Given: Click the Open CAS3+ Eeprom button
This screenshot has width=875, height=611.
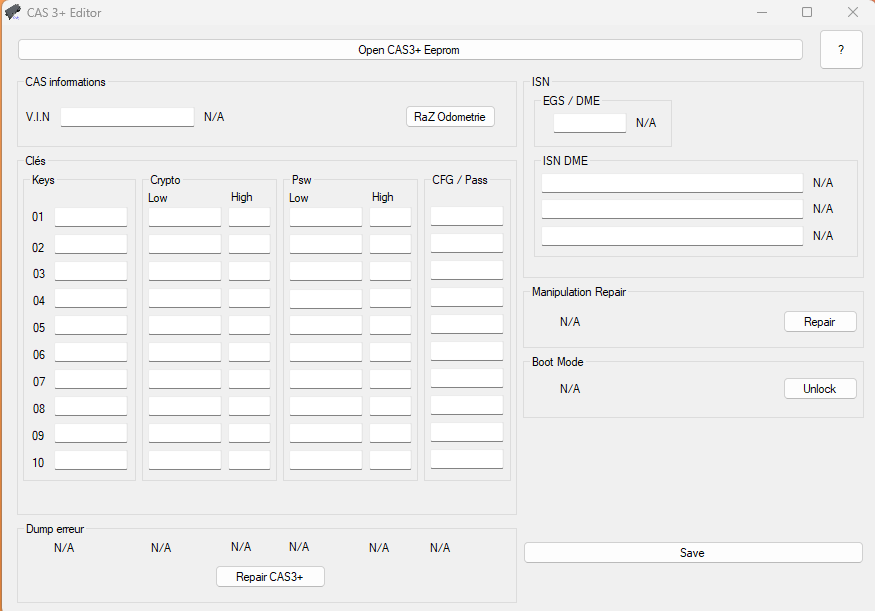Looking at the screenshot, I should click(410, 50).
